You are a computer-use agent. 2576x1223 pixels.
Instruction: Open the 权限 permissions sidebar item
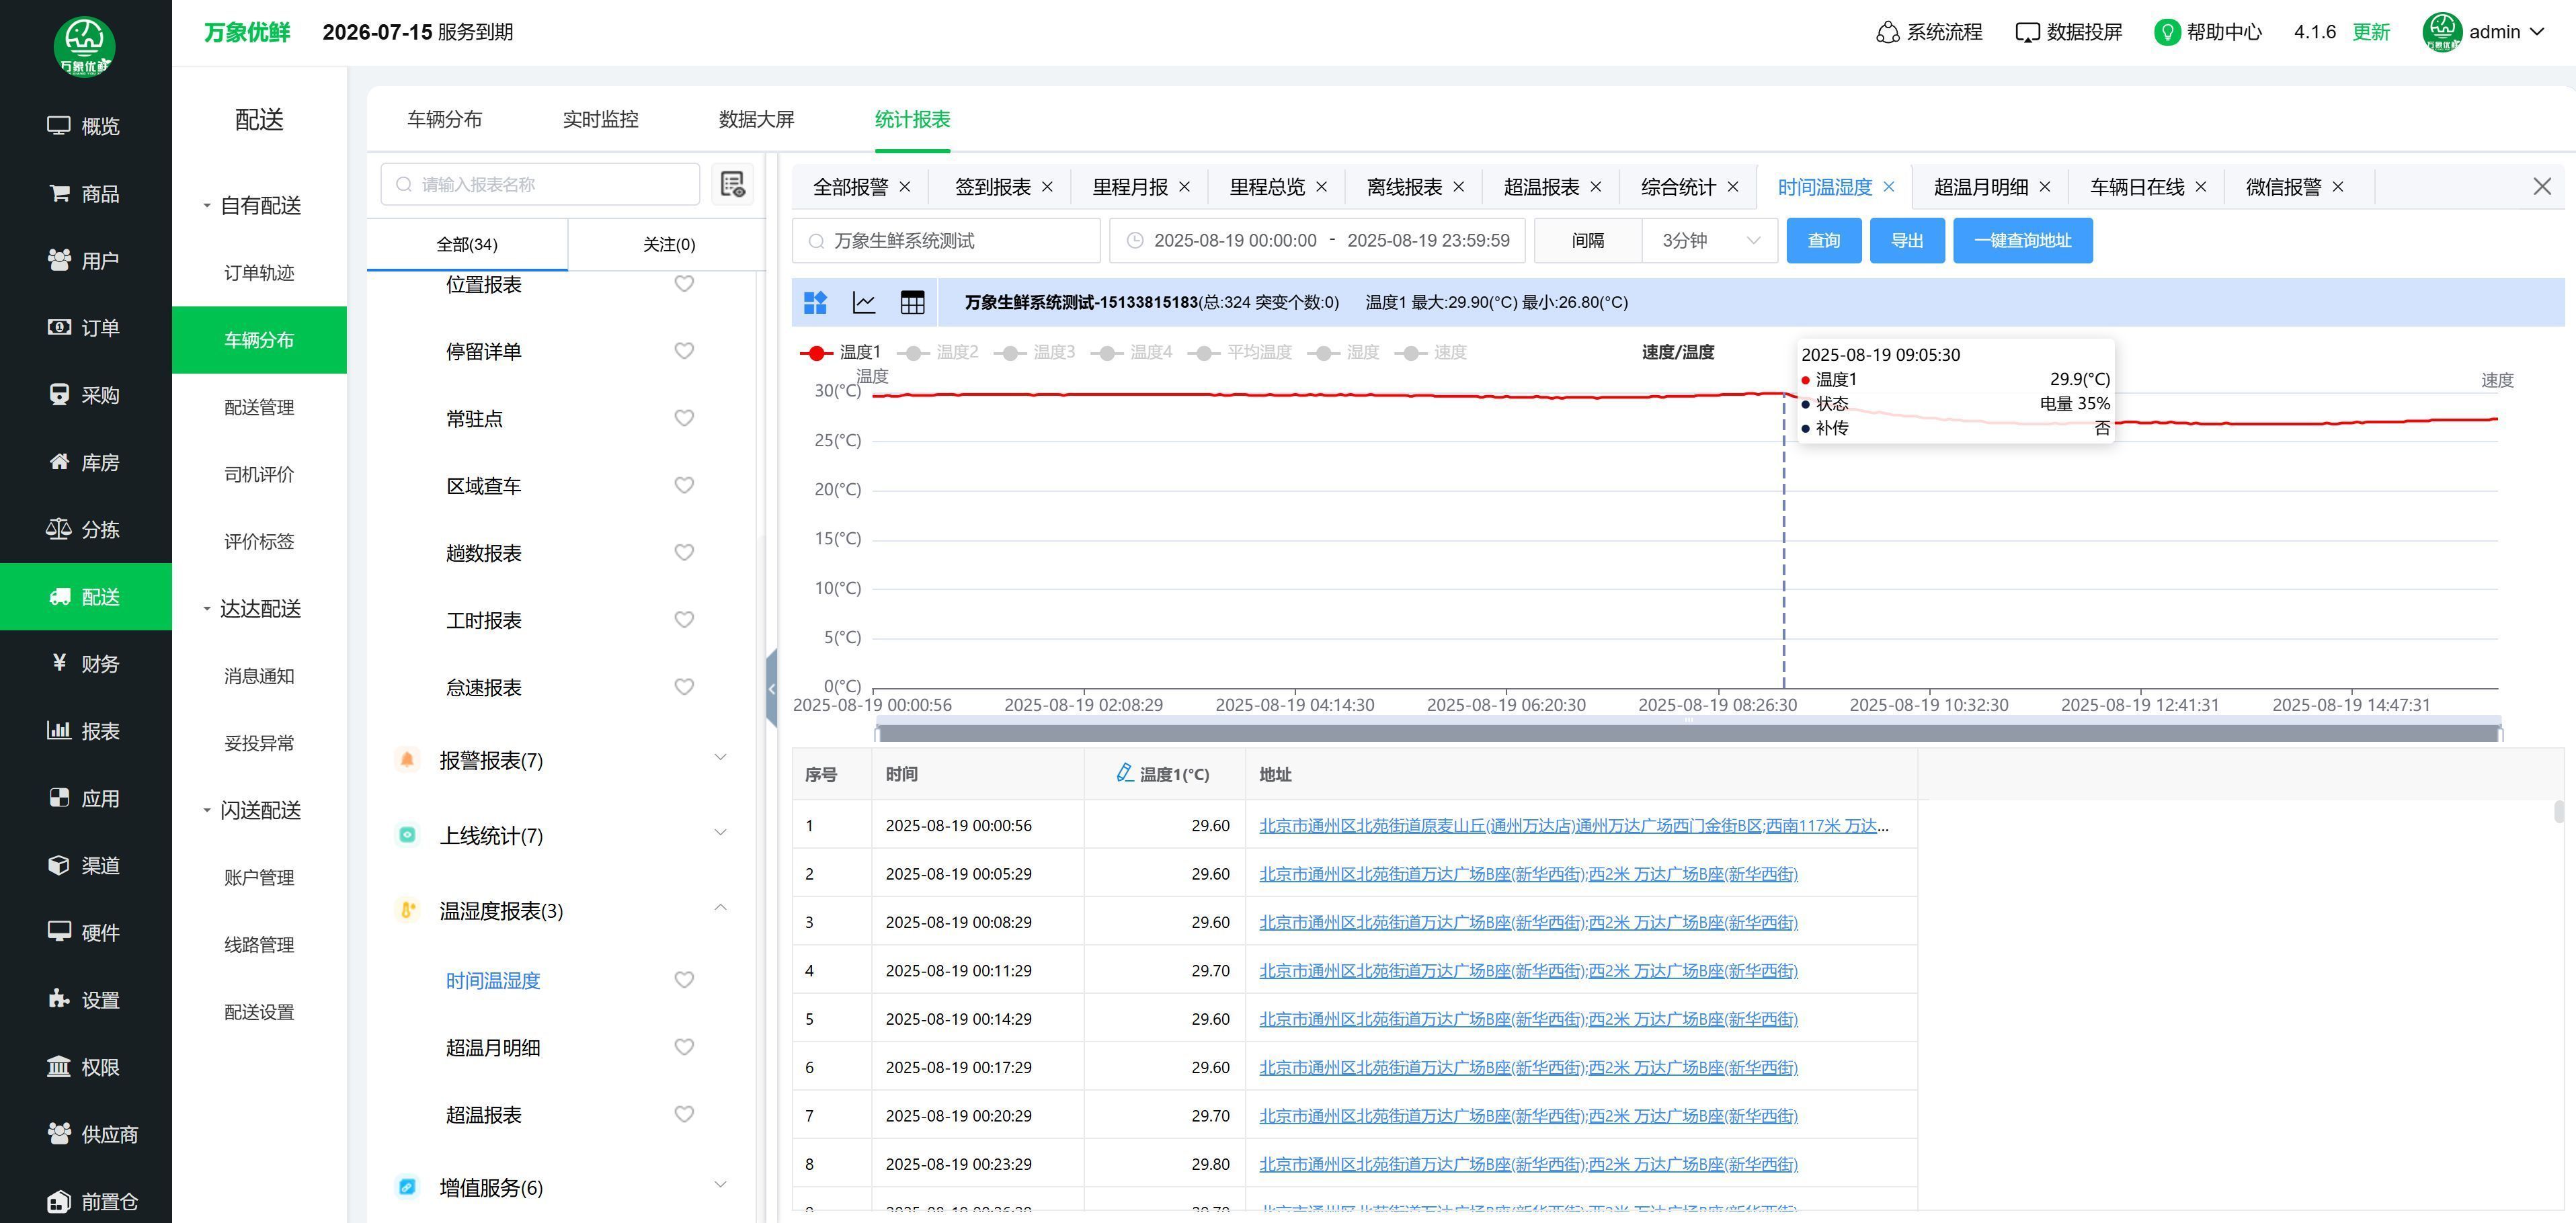(85, 1066)
